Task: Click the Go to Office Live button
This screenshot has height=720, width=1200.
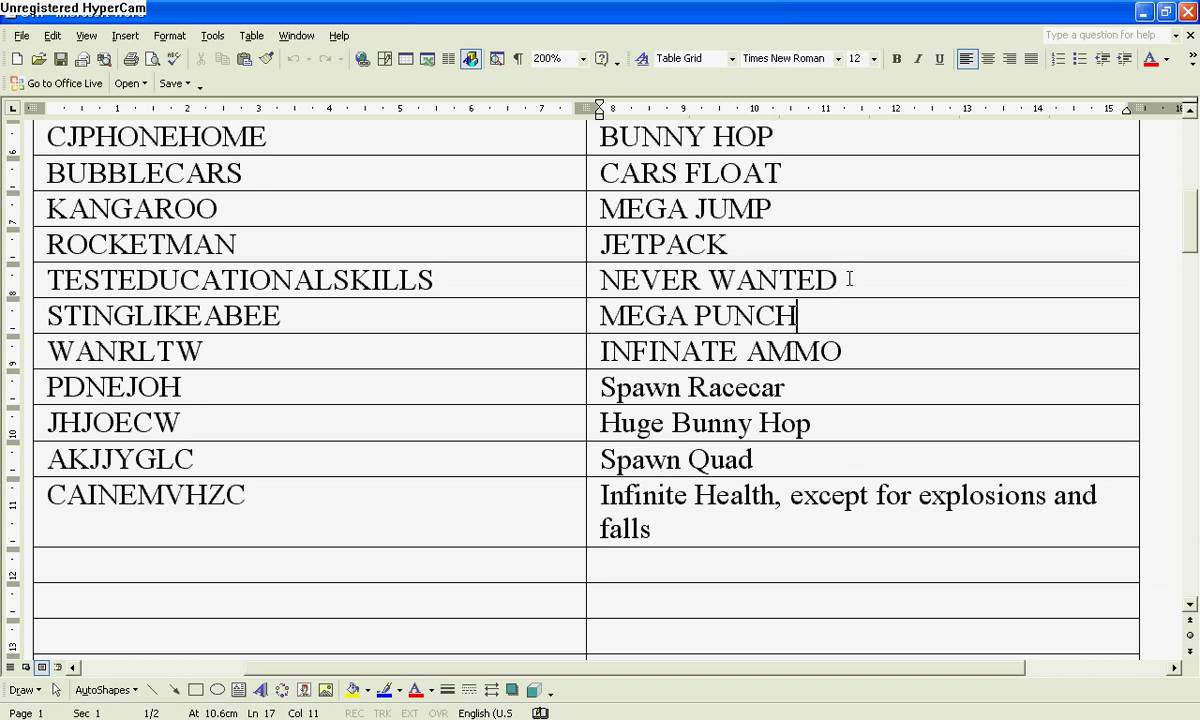Action: click(57, 84)
